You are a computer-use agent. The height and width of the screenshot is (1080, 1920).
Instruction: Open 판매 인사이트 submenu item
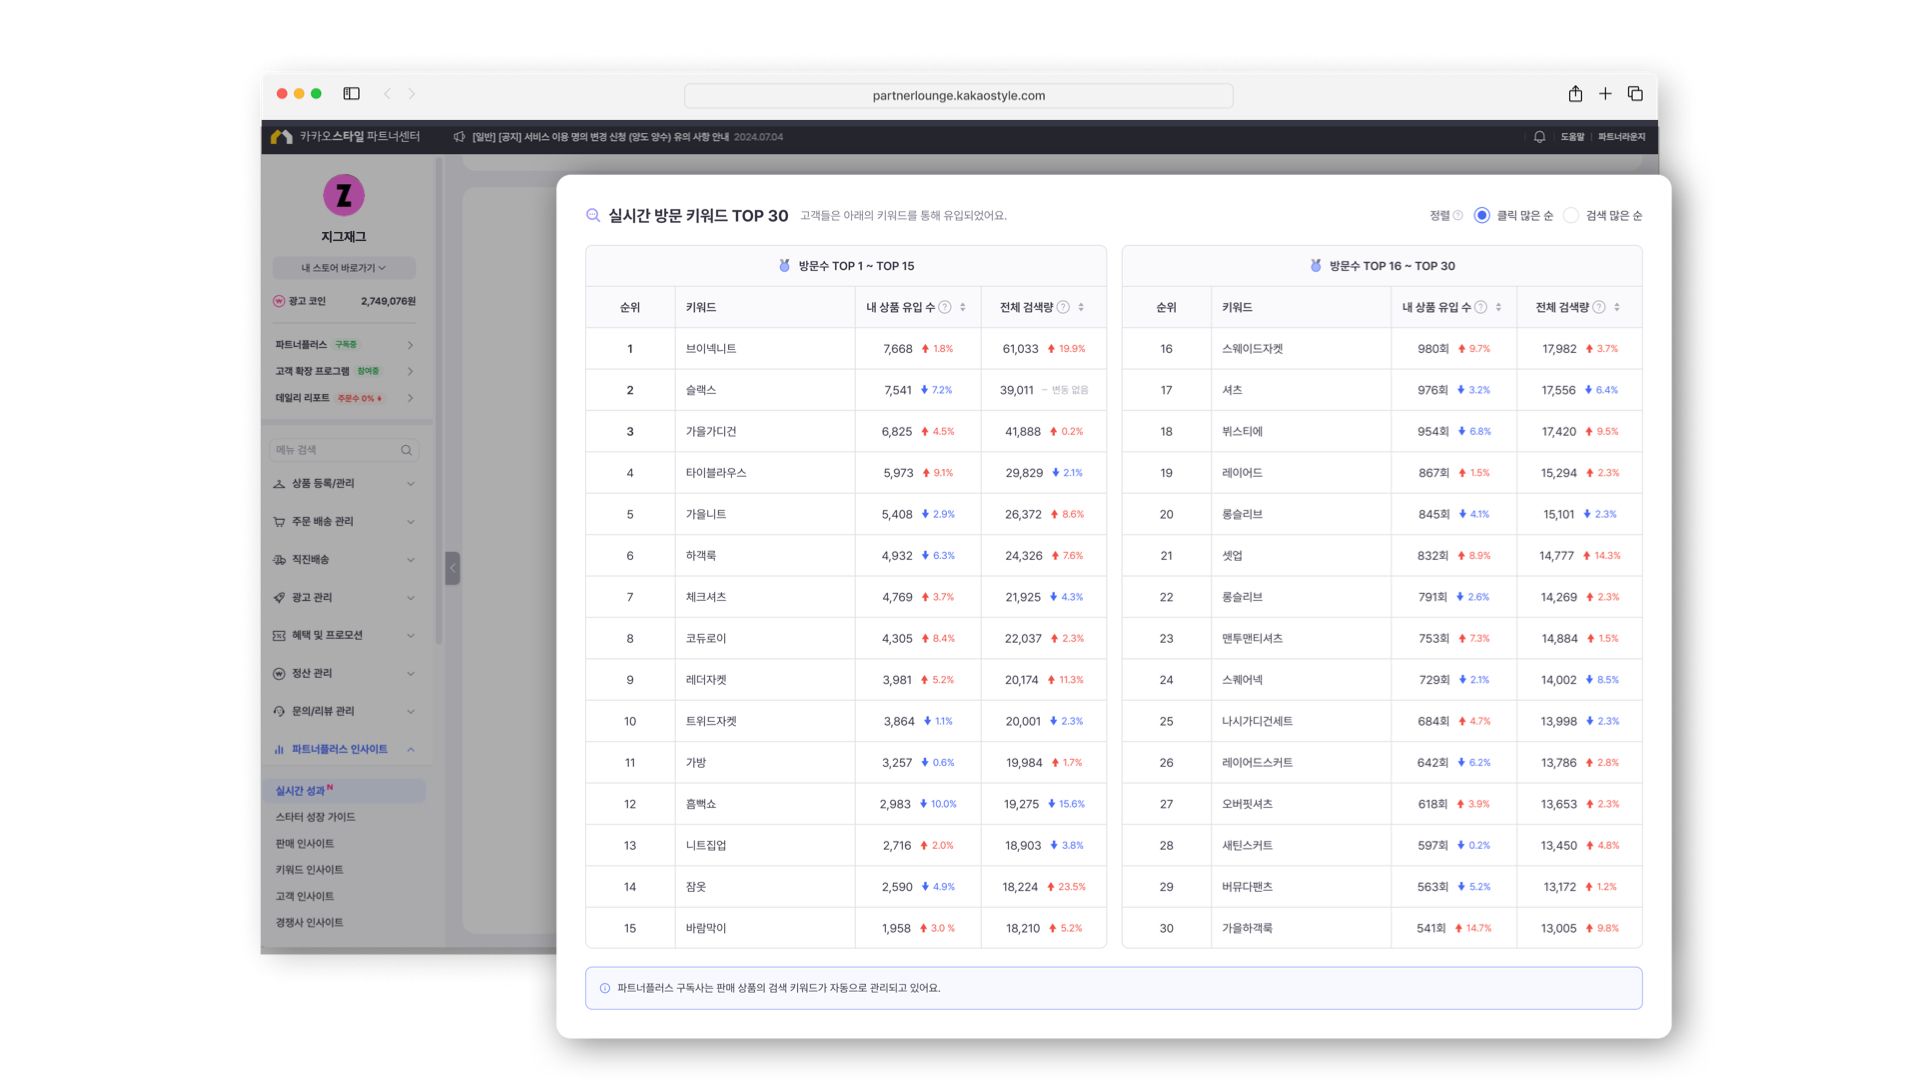[305, 844]
